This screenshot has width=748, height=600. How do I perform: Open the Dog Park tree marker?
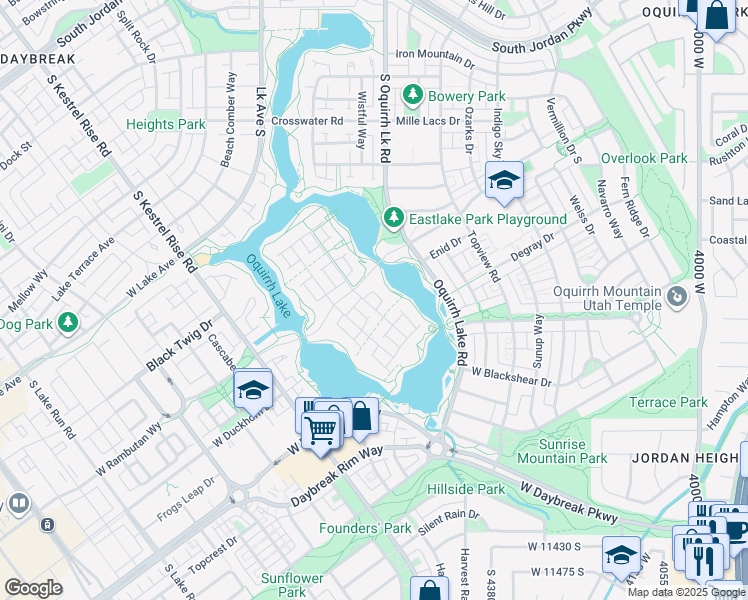pyautogui.click(x=68, y=323)
